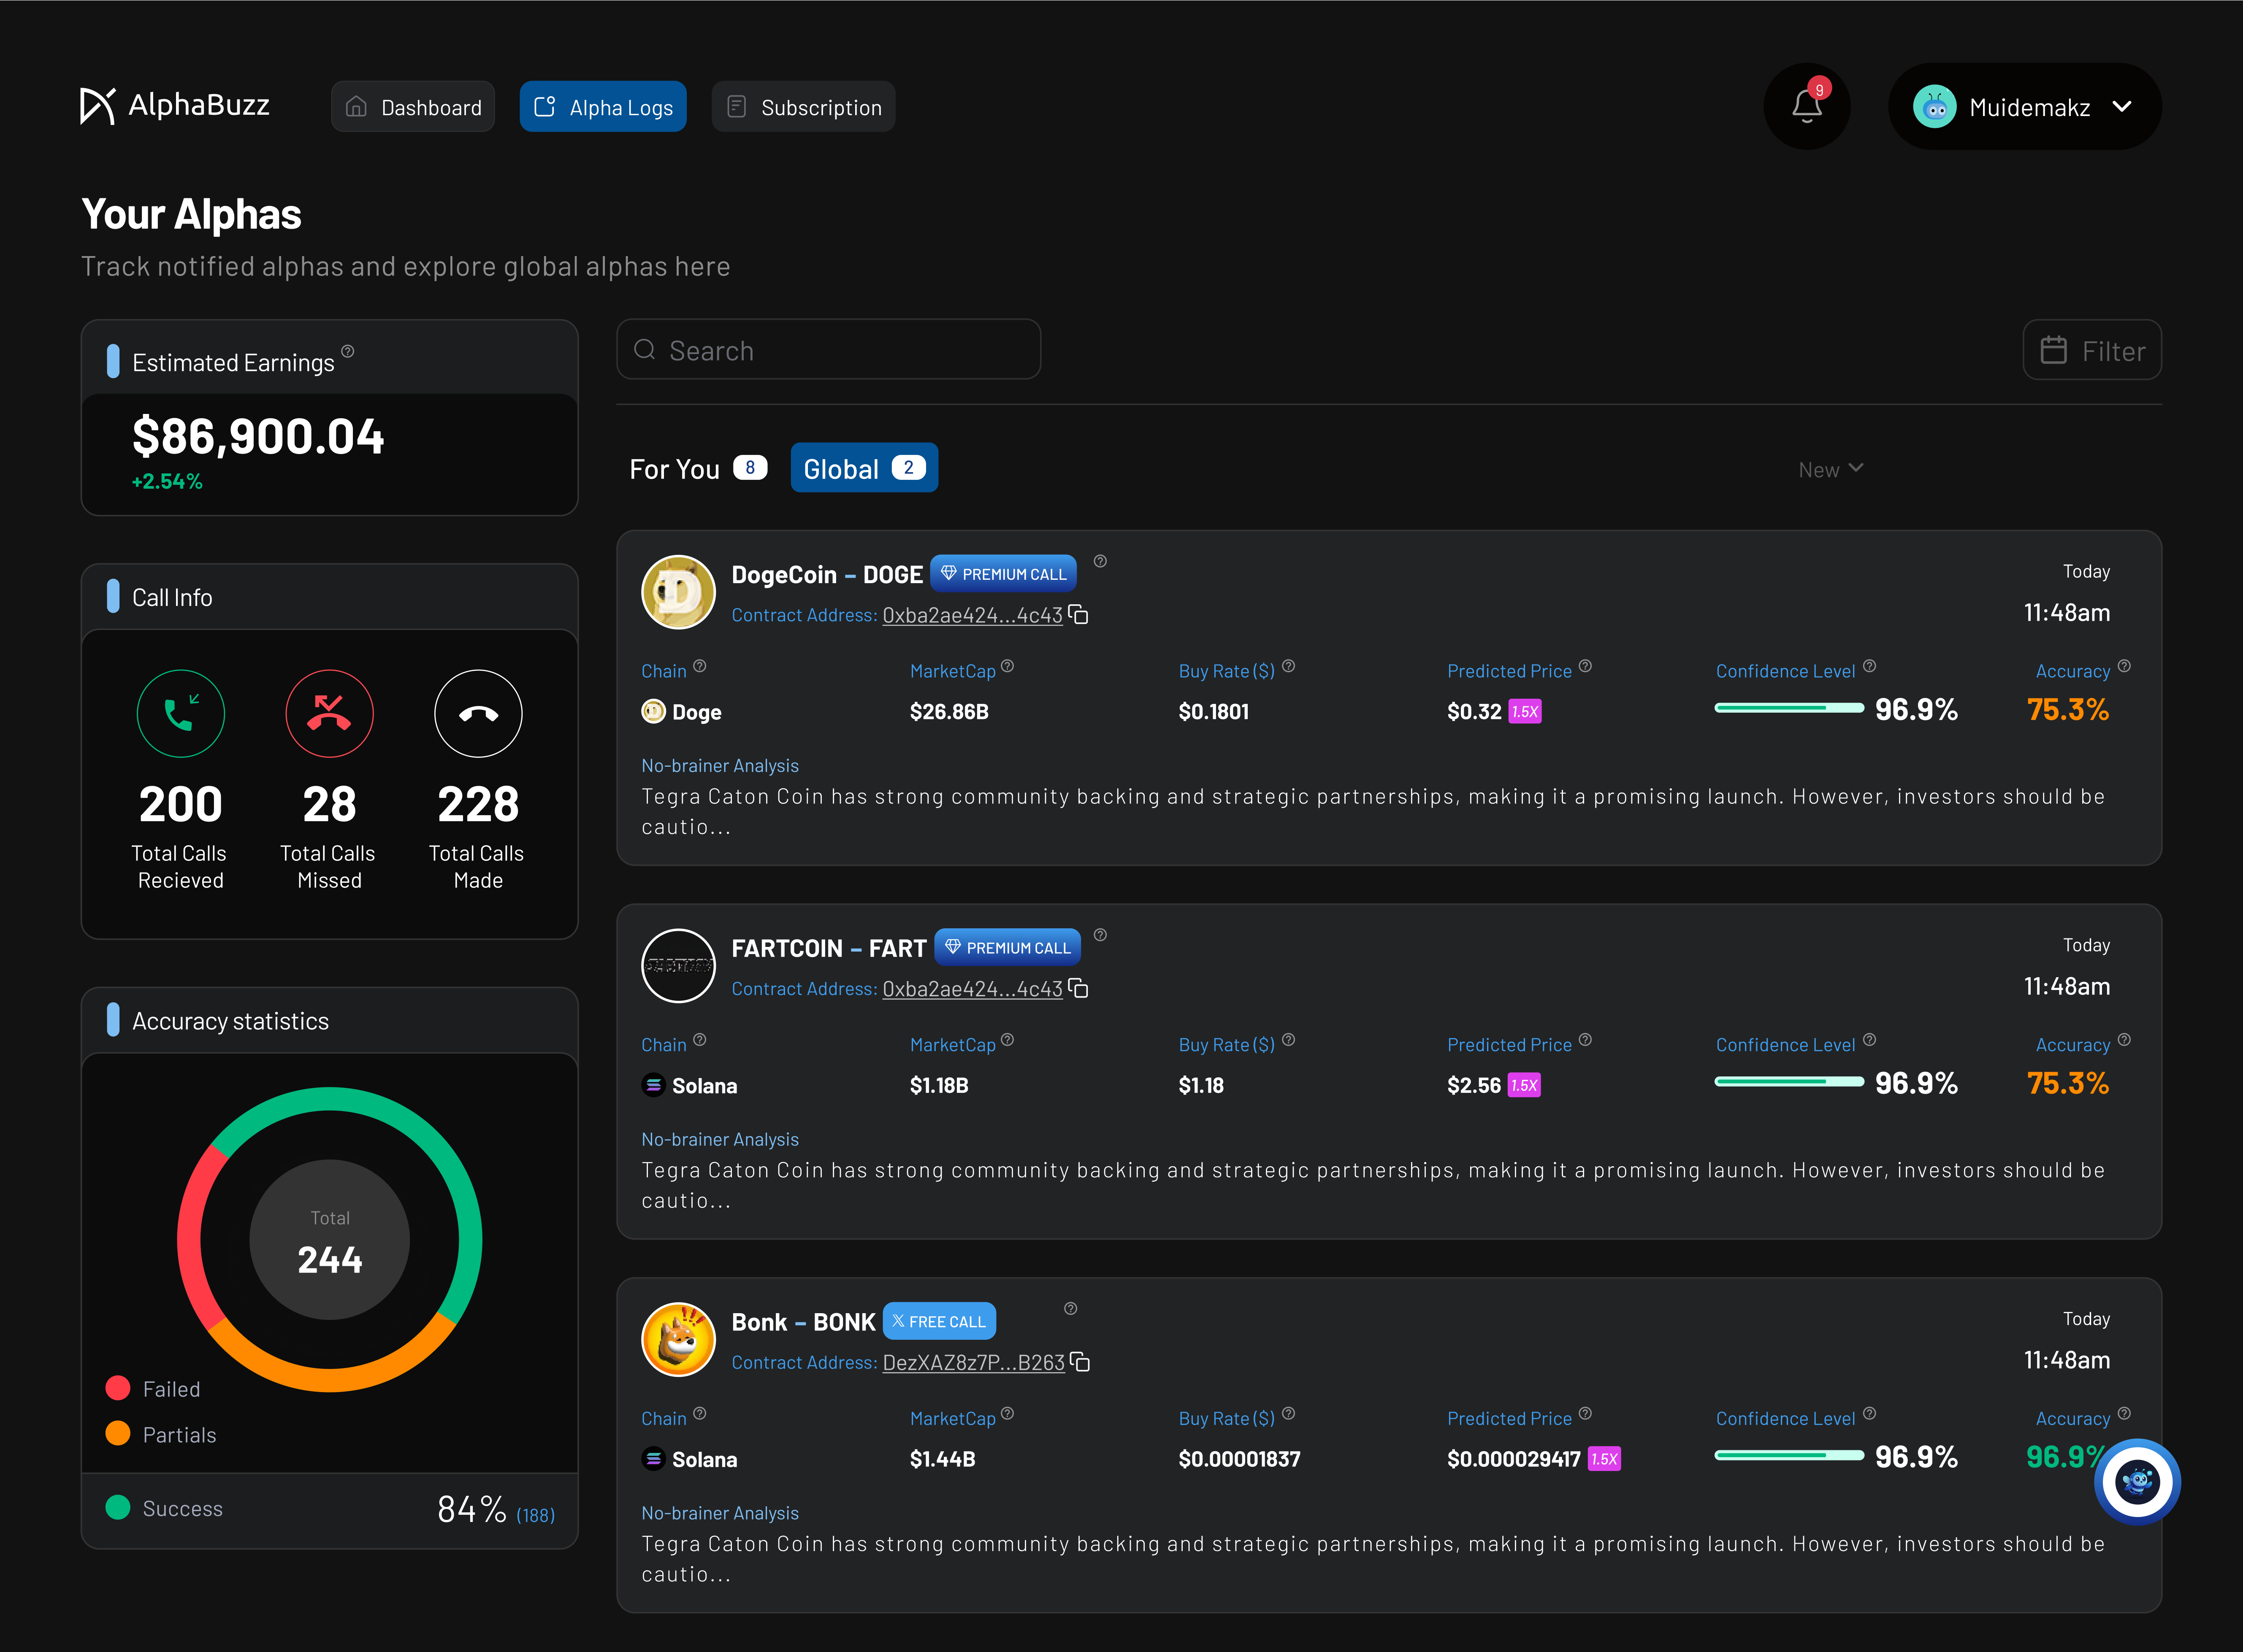The height and width of the screenshot is (1652, 2243).
Task: Copy the Bonk contract address
Action: click(x=1080, y=1362)
